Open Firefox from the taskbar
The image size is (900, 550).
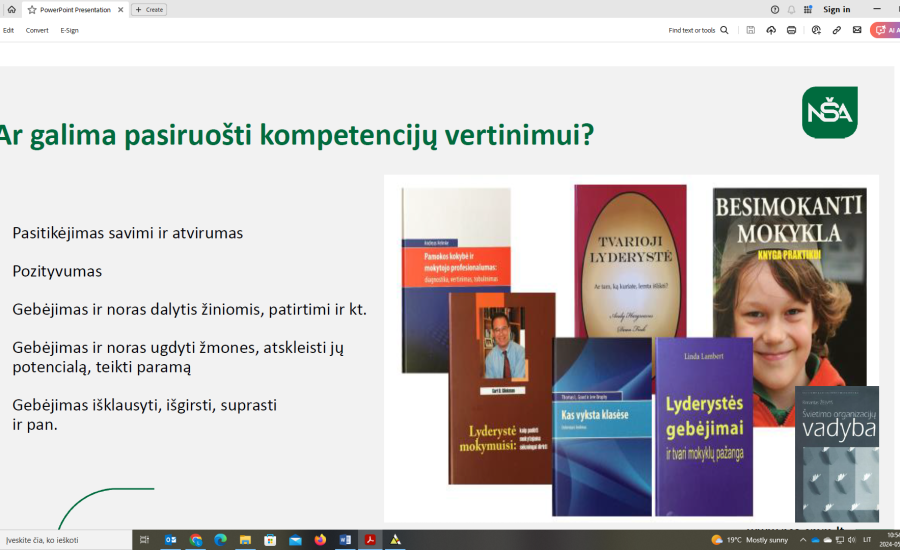tap(320, 540)
